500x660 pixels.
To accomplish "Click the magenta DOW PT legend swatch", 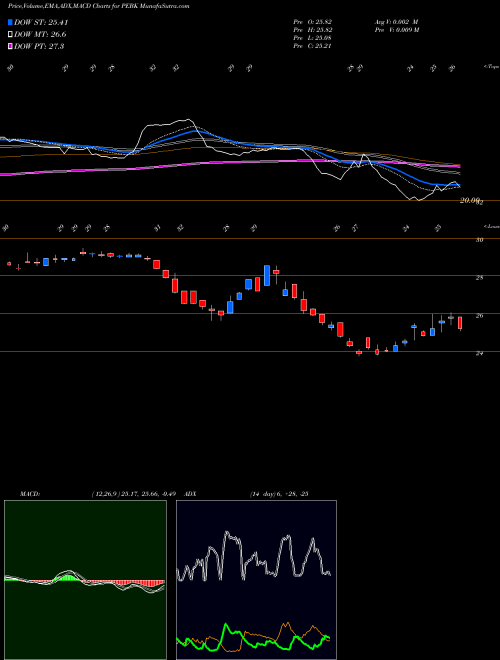I will pyautogui.click(x=10, y=46).
